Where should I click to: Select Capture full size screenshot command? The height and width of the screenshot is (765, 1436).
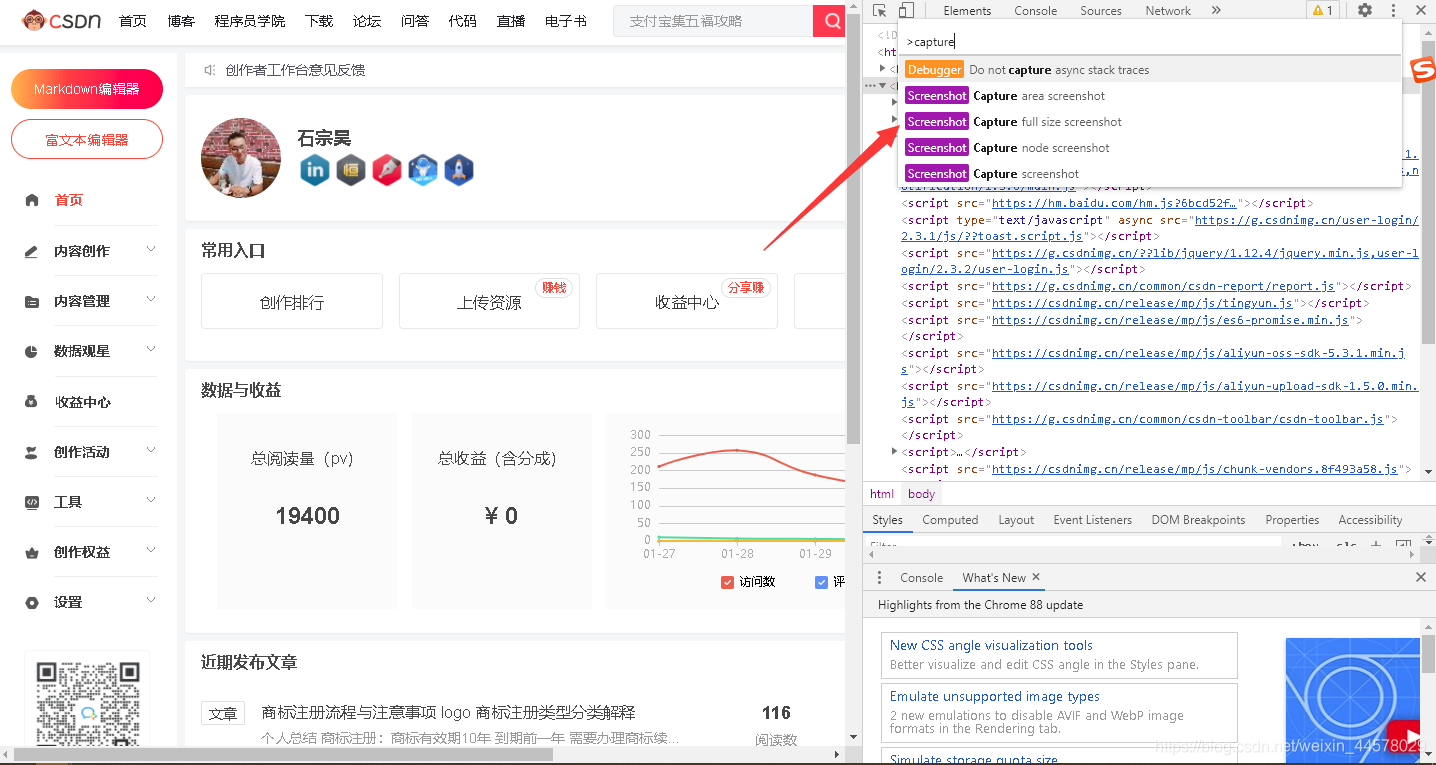tap(1150, 122)
